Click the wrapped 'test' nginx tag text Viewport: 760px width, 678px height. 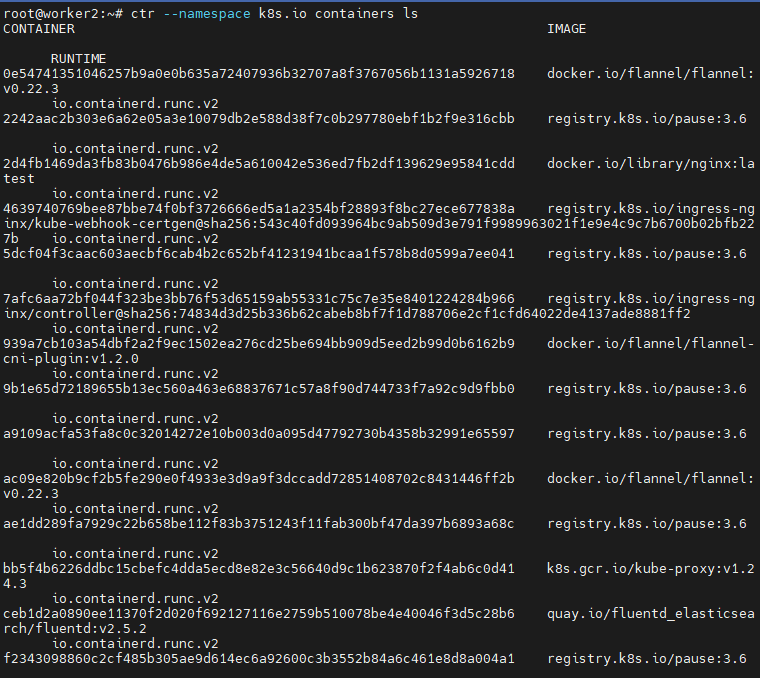pos(19,179)
